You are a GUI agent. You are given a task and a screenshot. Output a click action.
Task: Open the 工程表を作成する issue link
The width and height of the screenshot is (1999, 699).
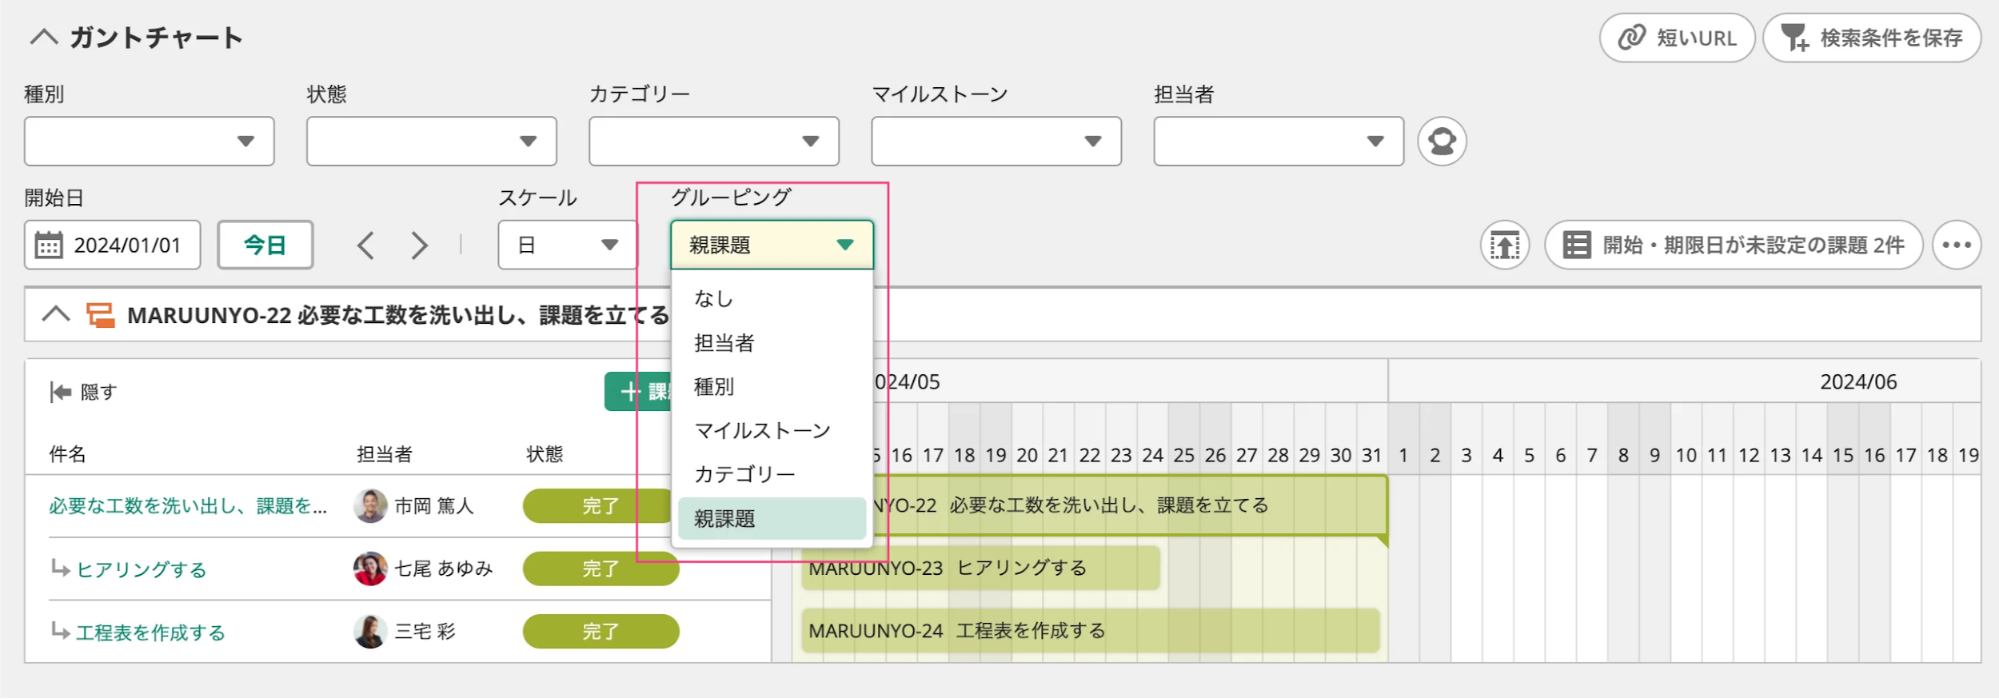point(150,632)
